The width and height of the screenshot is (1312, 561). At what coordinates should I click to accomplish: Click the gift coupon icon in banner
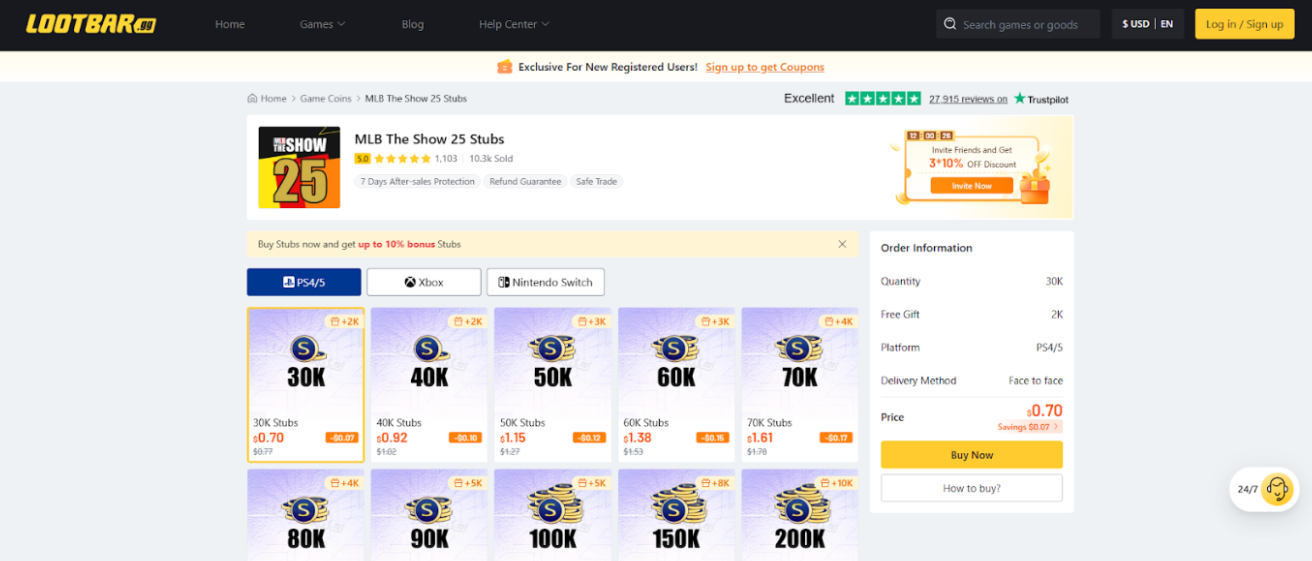(504, 67)
